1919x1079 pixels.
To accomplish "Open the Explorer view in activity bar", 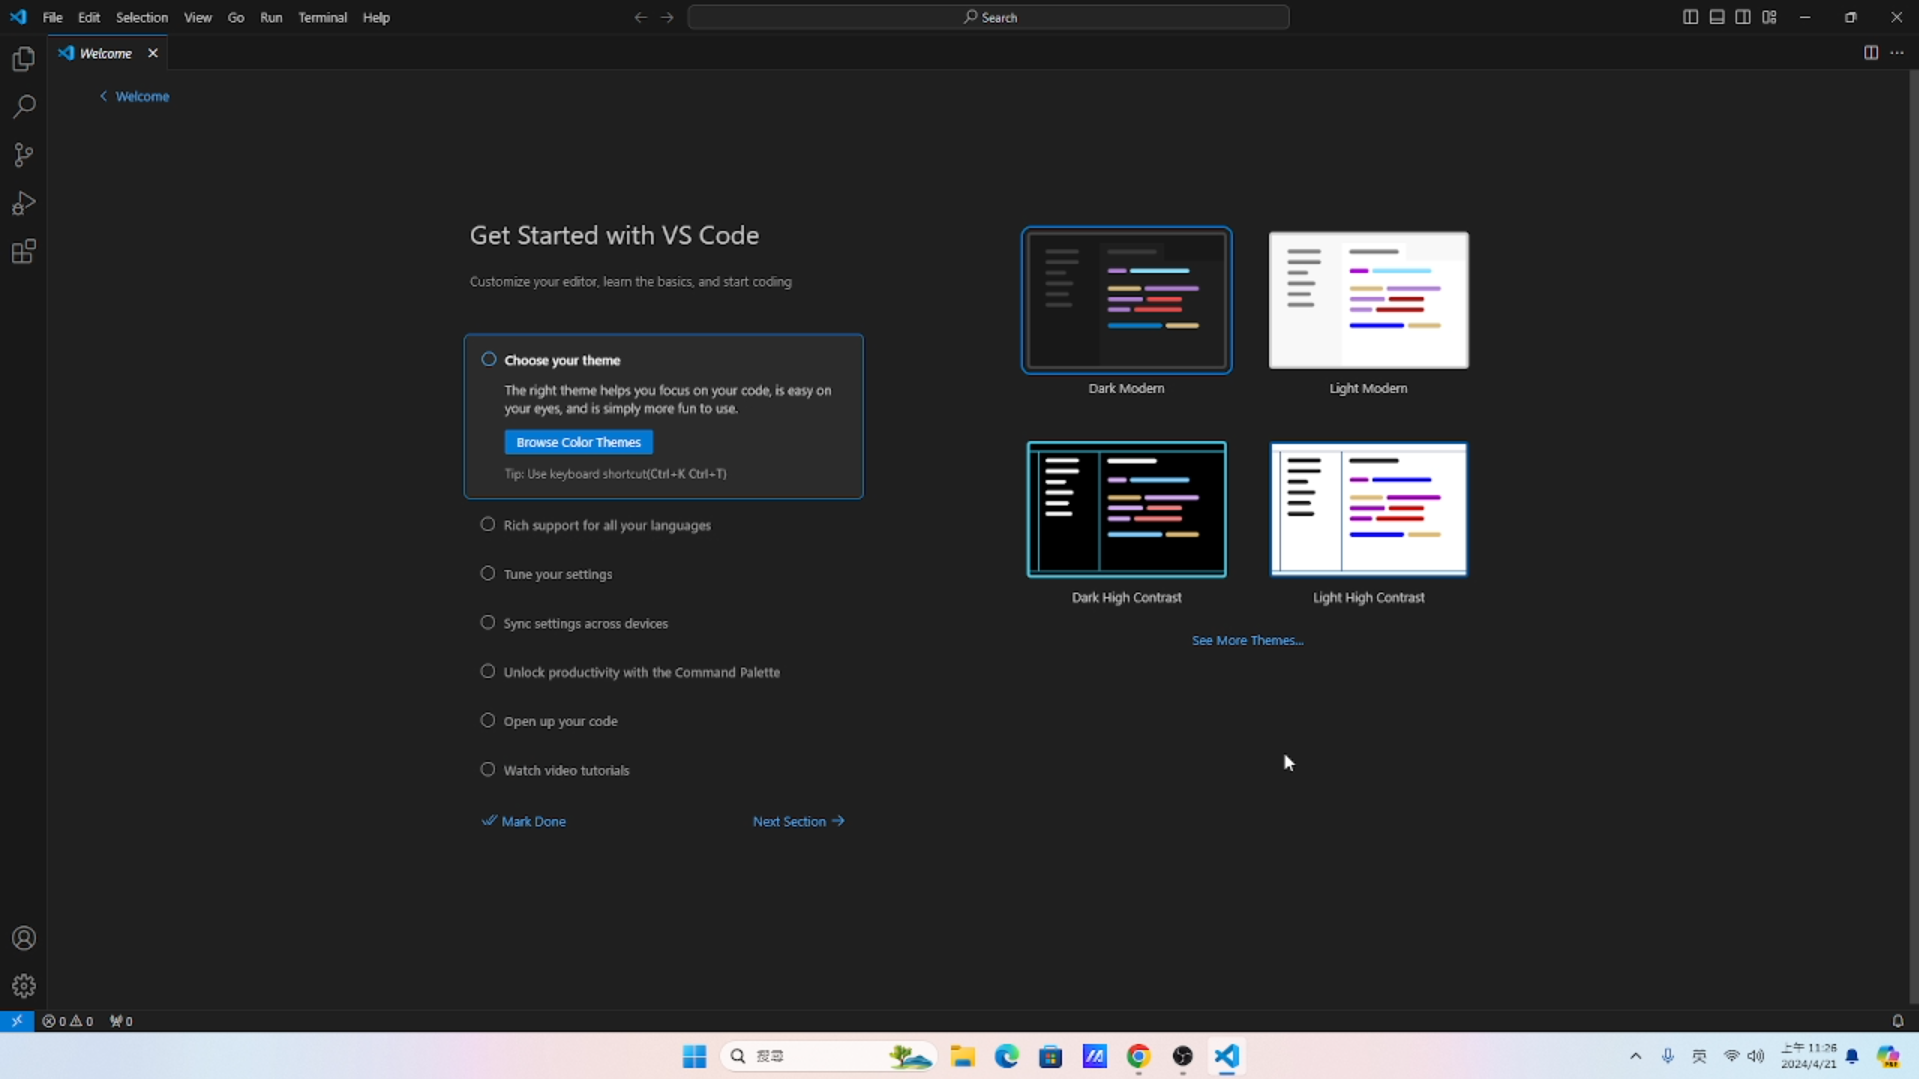I will tap(23, 60).
